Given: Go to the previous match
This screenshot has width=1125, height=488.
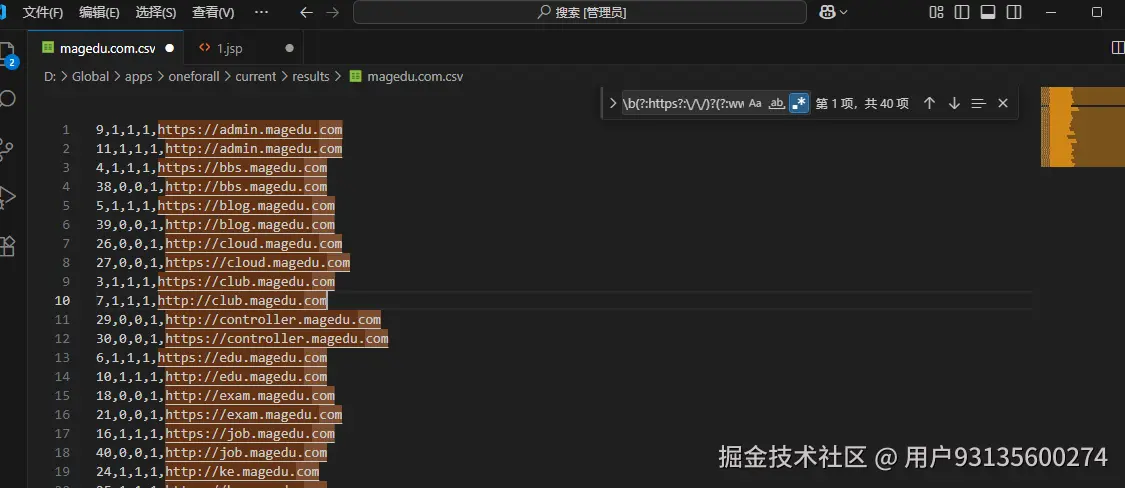Looking at the screenshot, I should (x=929, y=103).
